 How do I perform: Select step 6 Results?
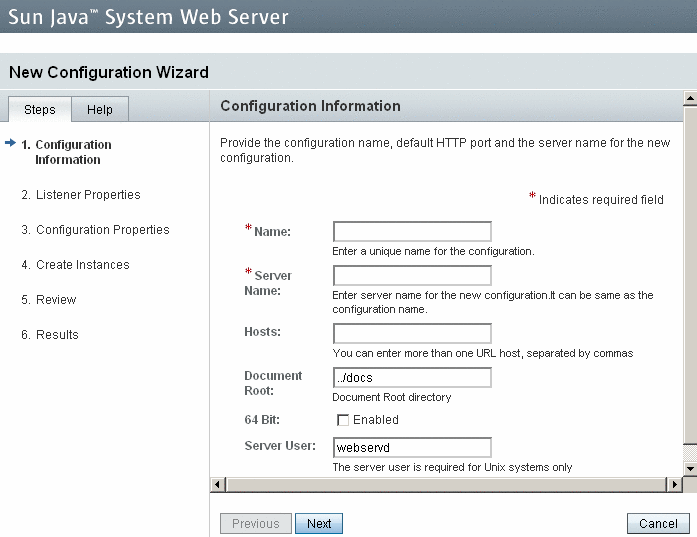[50, 335]
